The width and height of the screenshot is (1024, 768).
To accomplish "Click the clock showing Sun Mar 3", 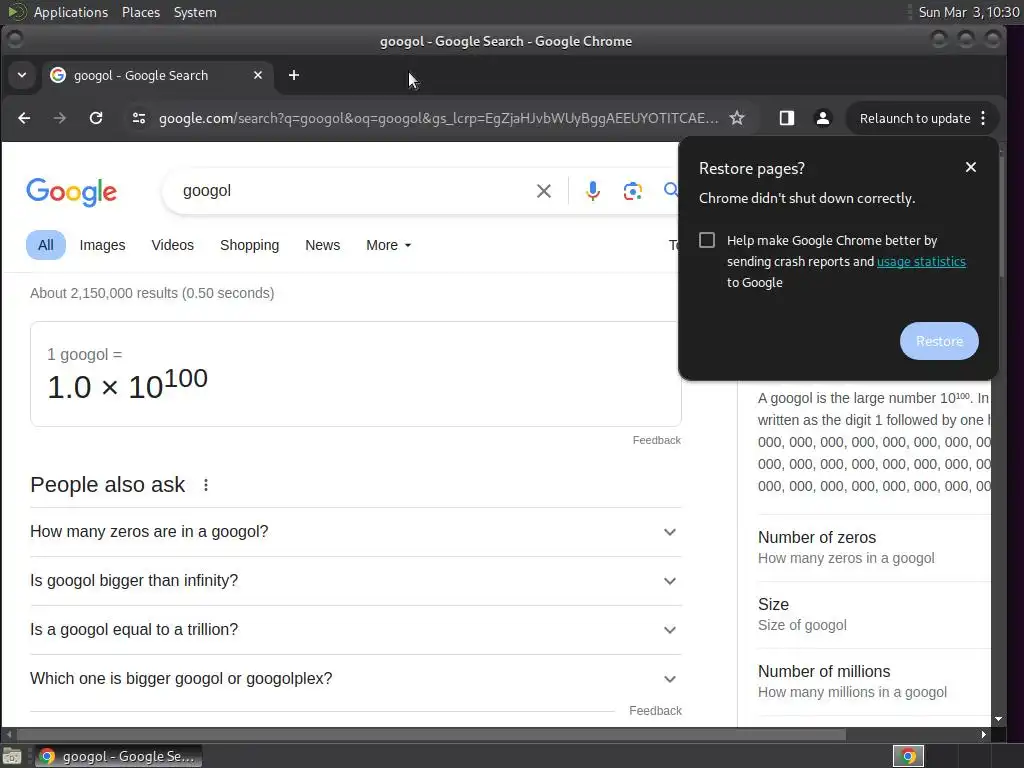I will pyautogui.click(x=968, y=12).
